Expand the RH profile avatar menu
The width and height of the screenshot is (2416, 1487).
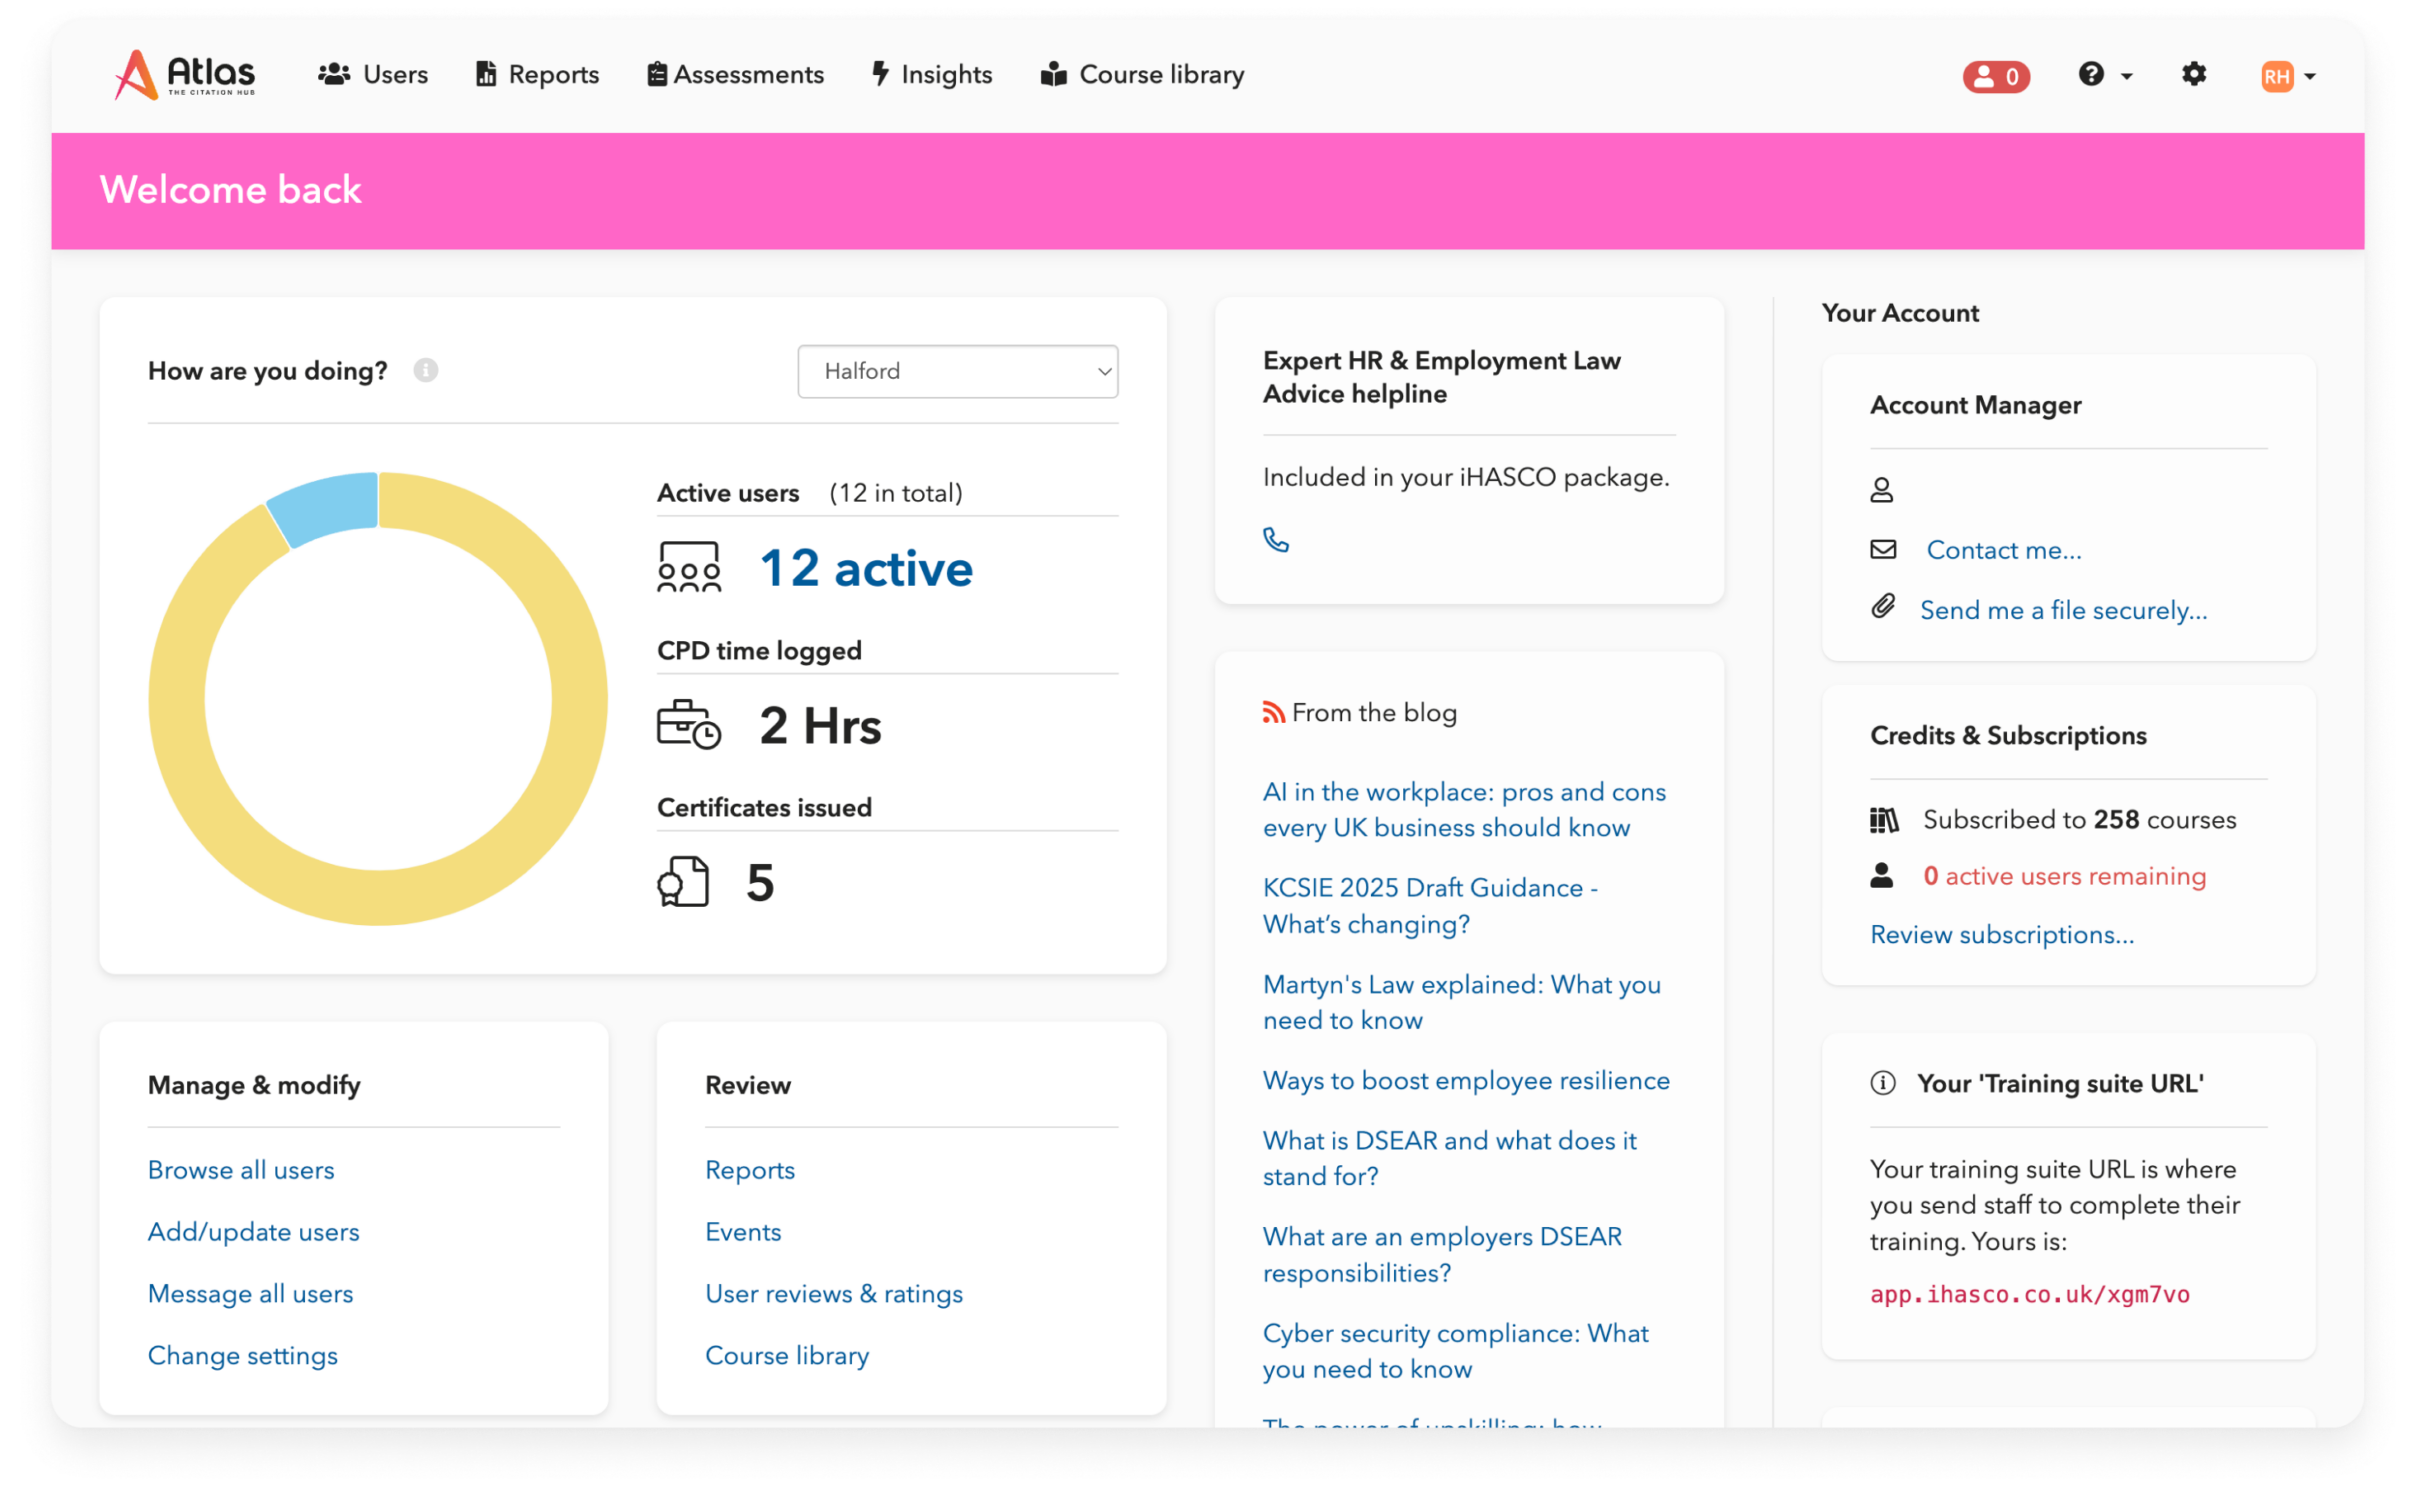point(2288,76)
